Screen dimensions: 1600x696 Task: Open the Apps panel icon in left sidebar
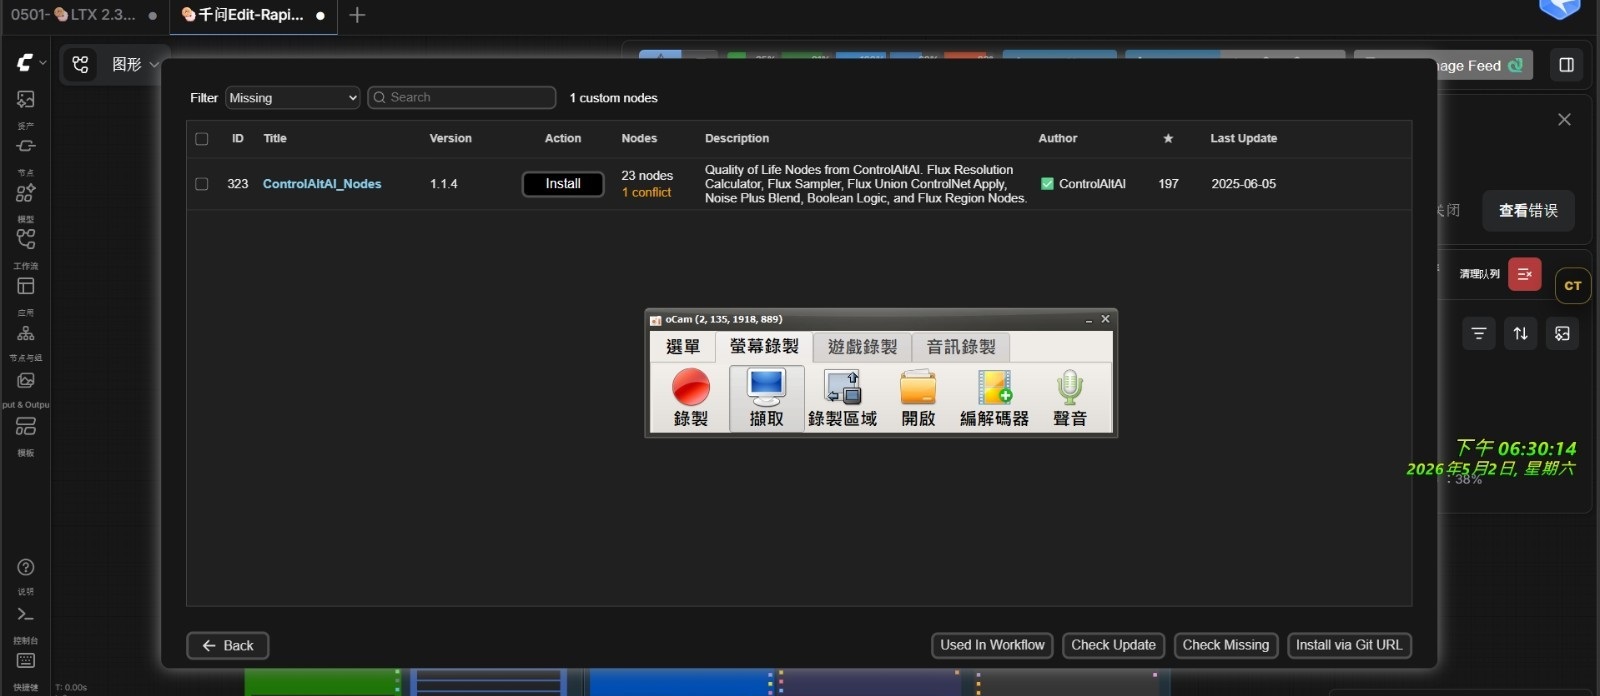coord(26,286)
